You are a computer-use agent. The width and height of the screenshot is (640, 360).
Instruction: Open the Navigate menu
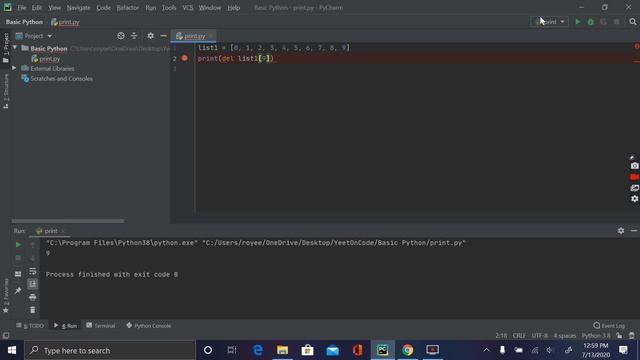(x=78, y=8)
